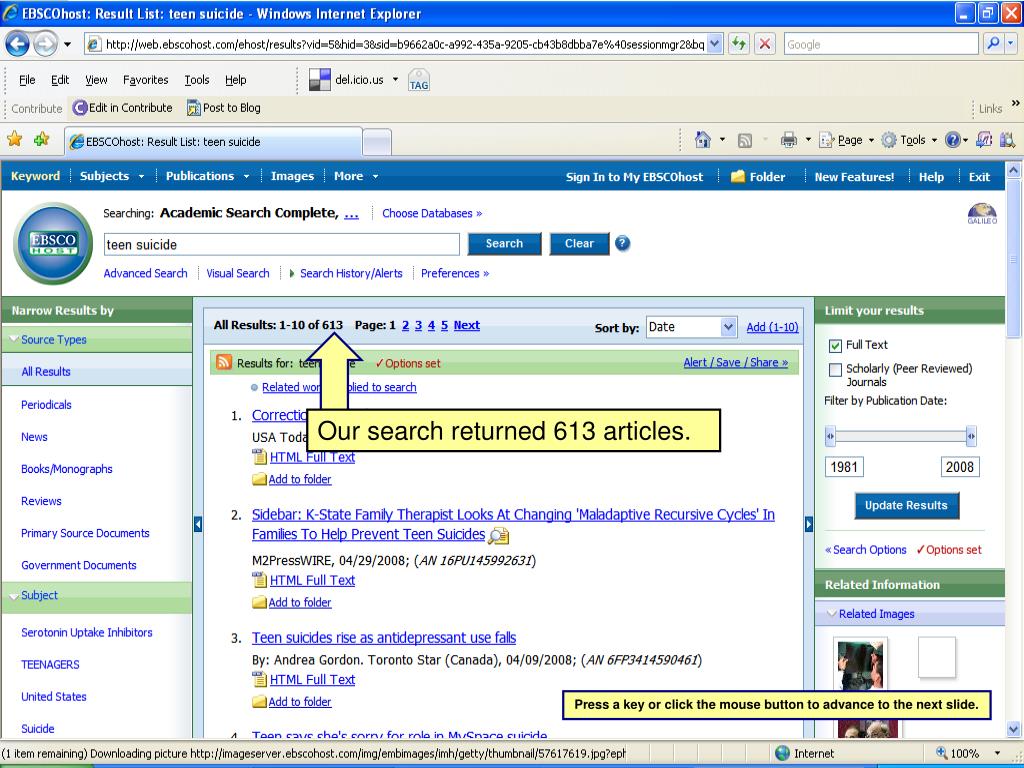Click the Next page link

[466, 325]
